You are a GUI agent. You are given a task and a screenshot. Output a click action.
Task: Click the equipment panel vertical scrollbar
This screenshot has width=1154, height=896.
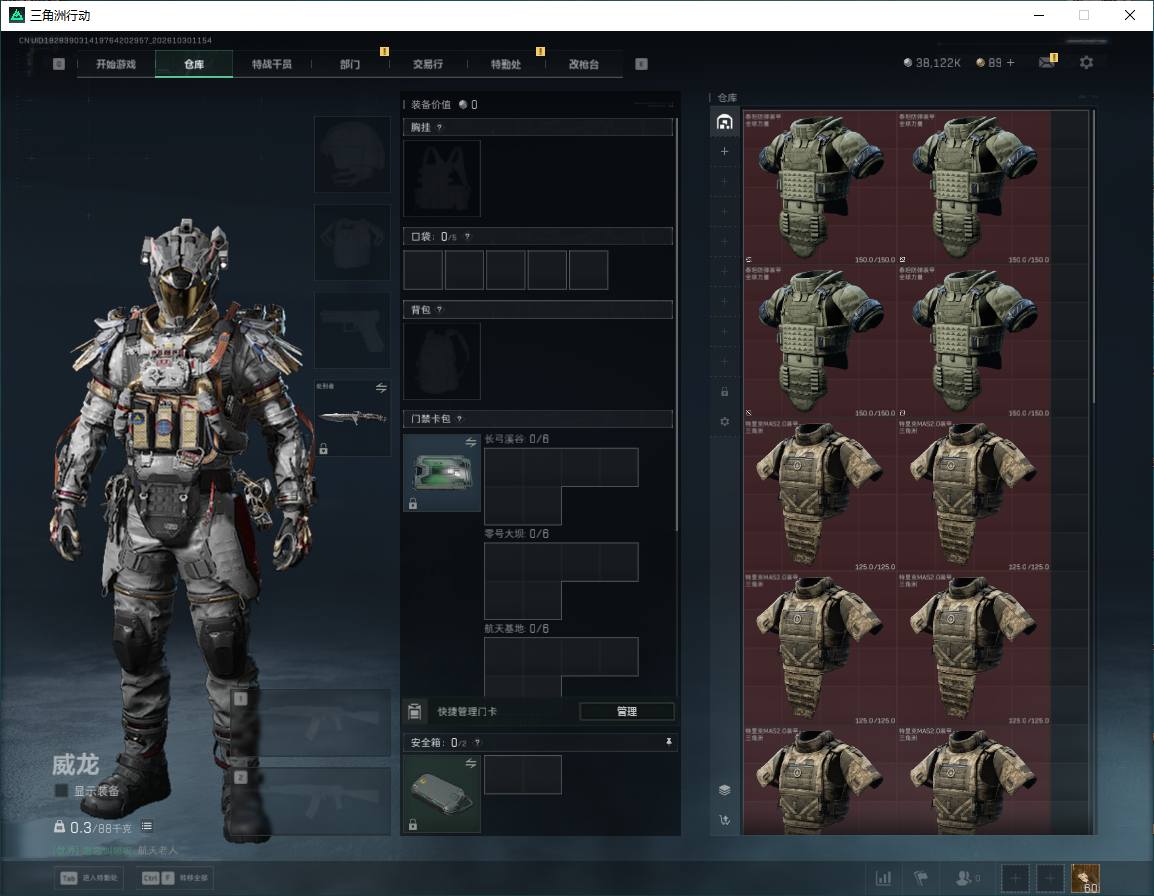[676, 324]
